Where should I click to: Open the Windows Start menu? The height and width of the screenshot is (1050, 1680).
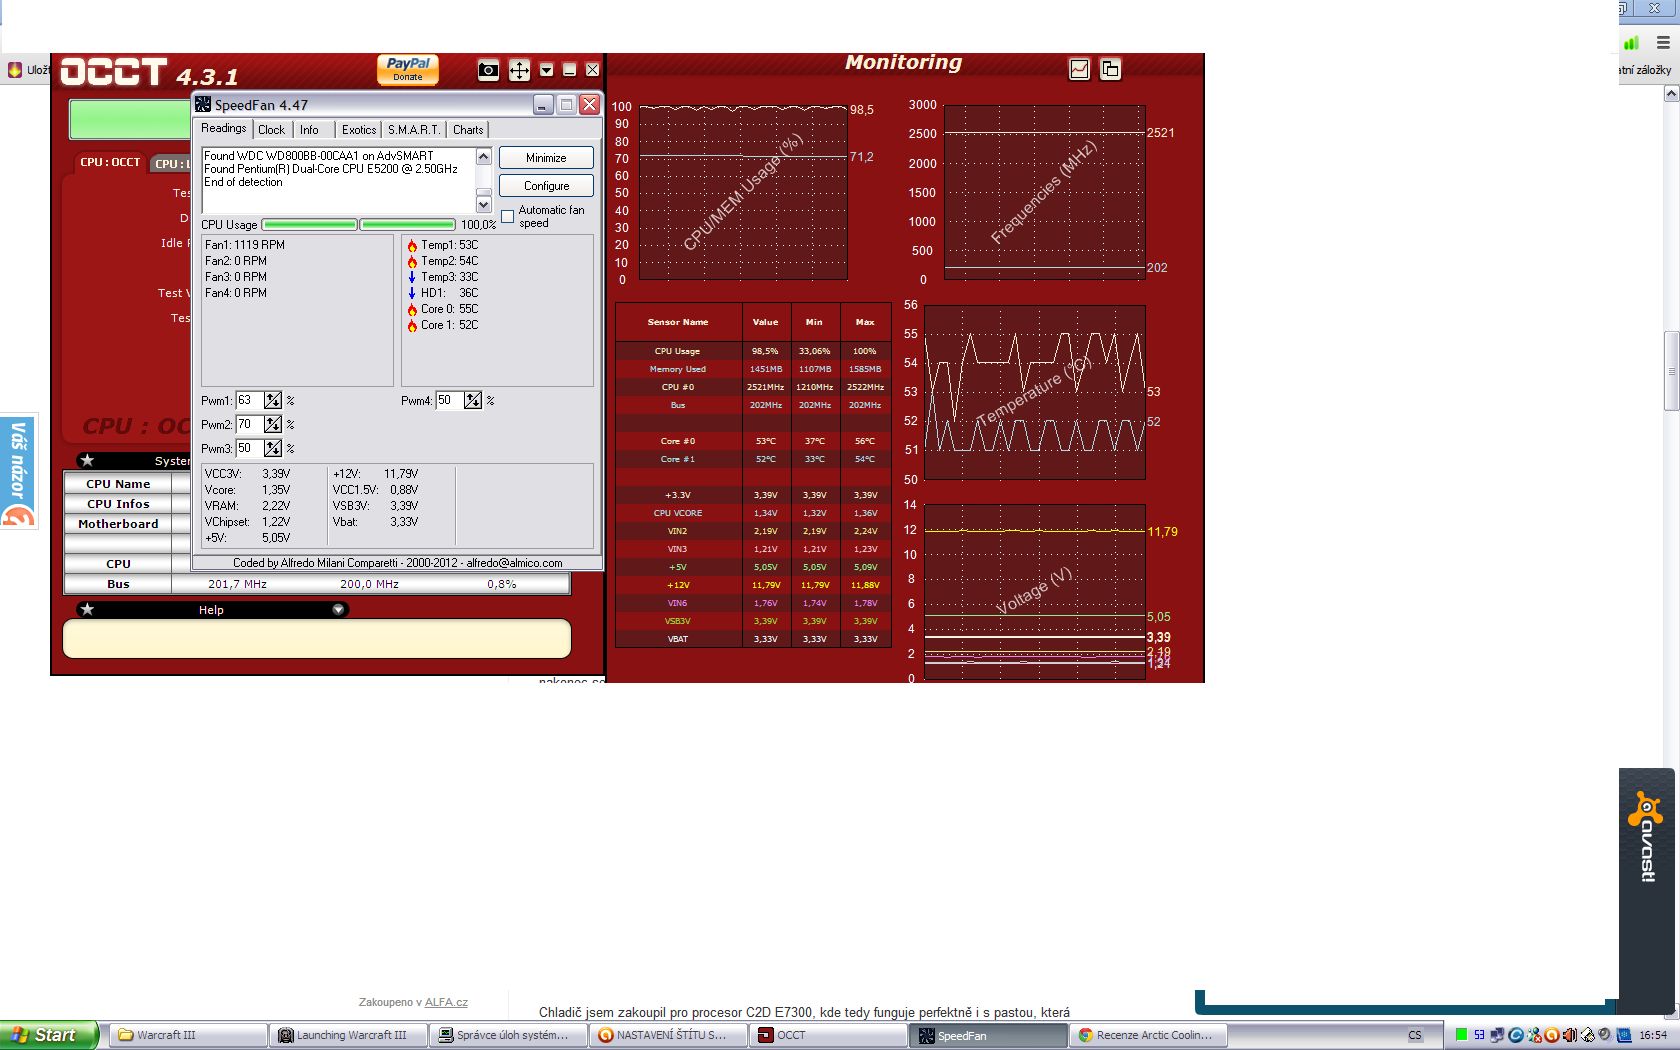[49, 1035]
